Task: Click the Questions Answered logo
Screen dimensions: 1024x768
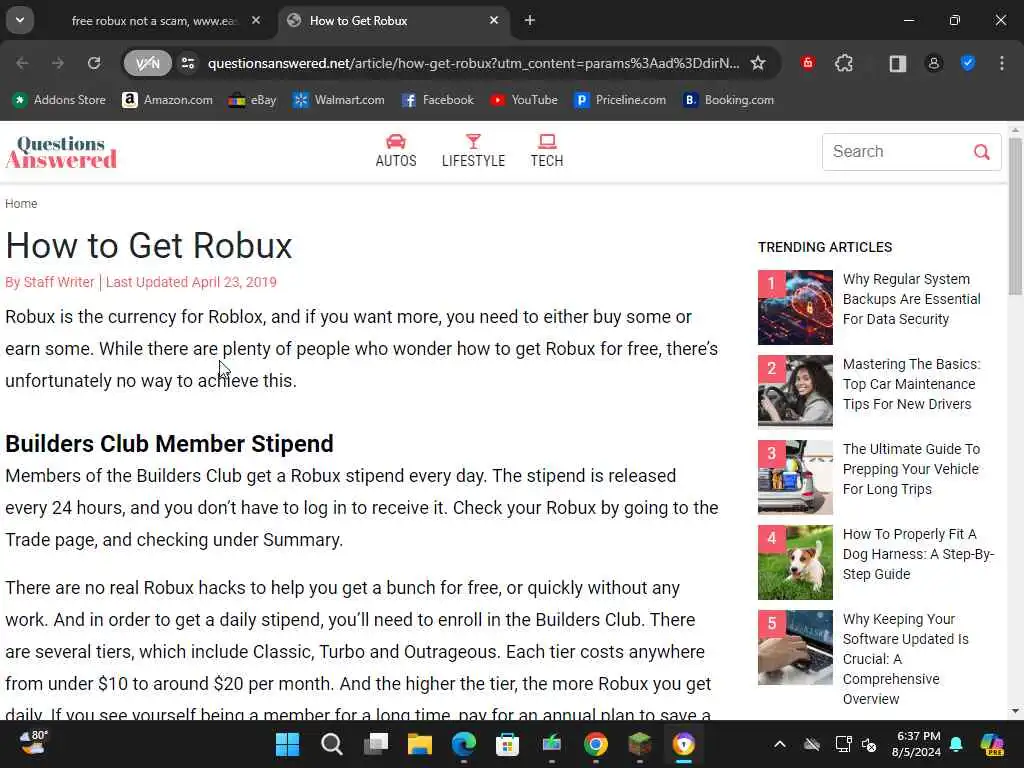Action: click(x=61, y=152)
